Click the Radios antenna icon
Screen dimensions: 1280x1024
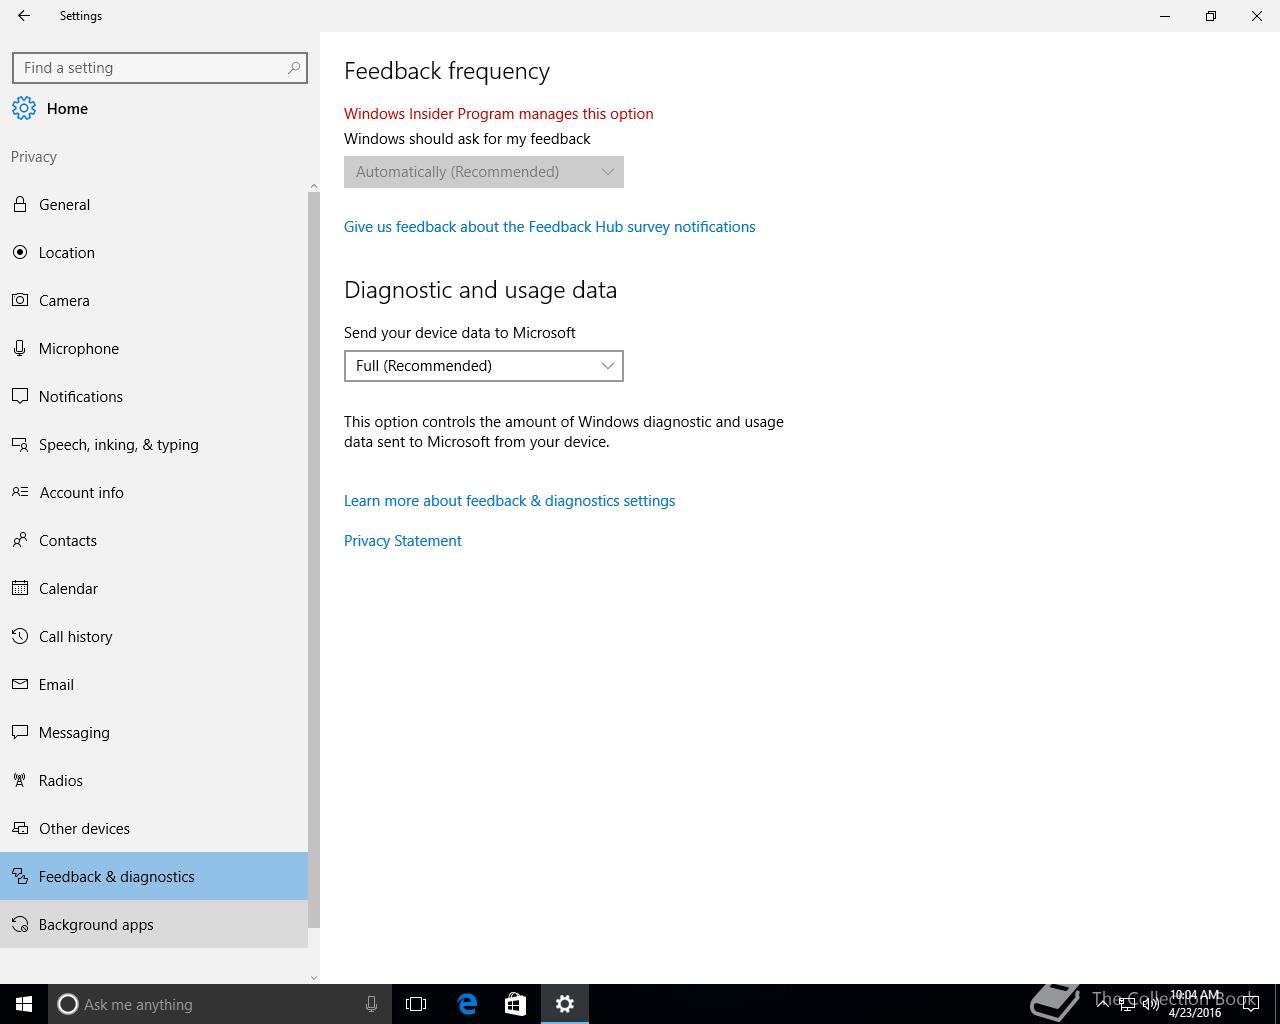(20, 780)
